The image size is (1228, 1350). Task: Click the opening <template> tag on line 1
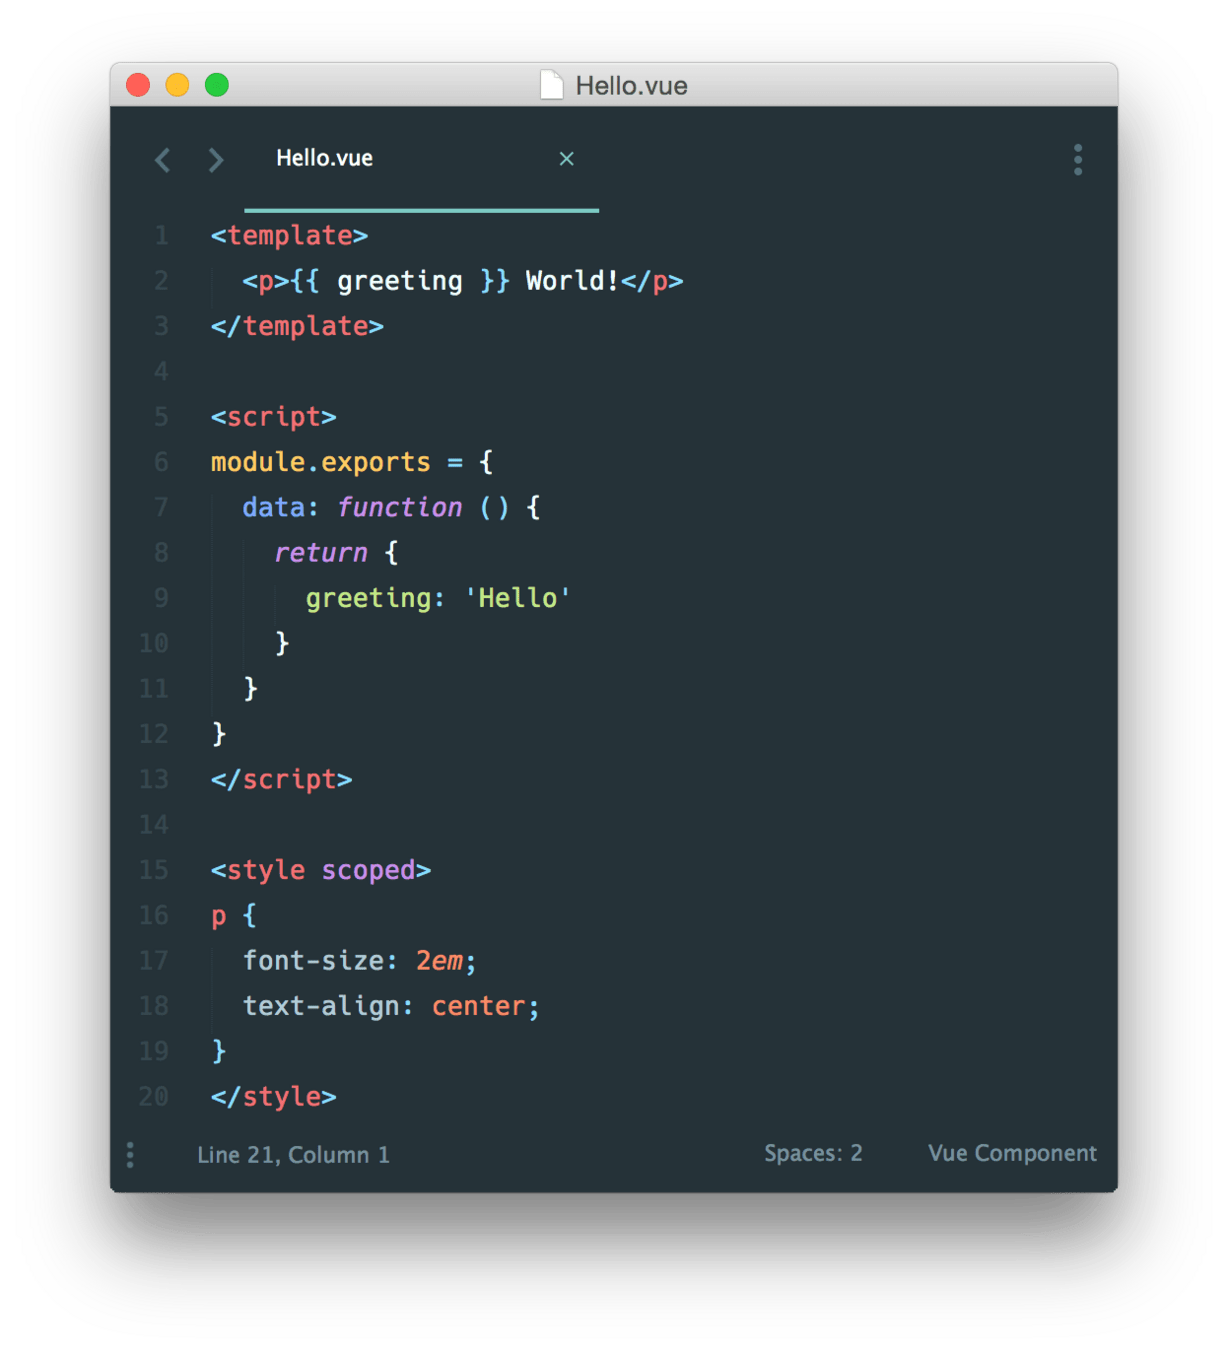pos(290,236)
